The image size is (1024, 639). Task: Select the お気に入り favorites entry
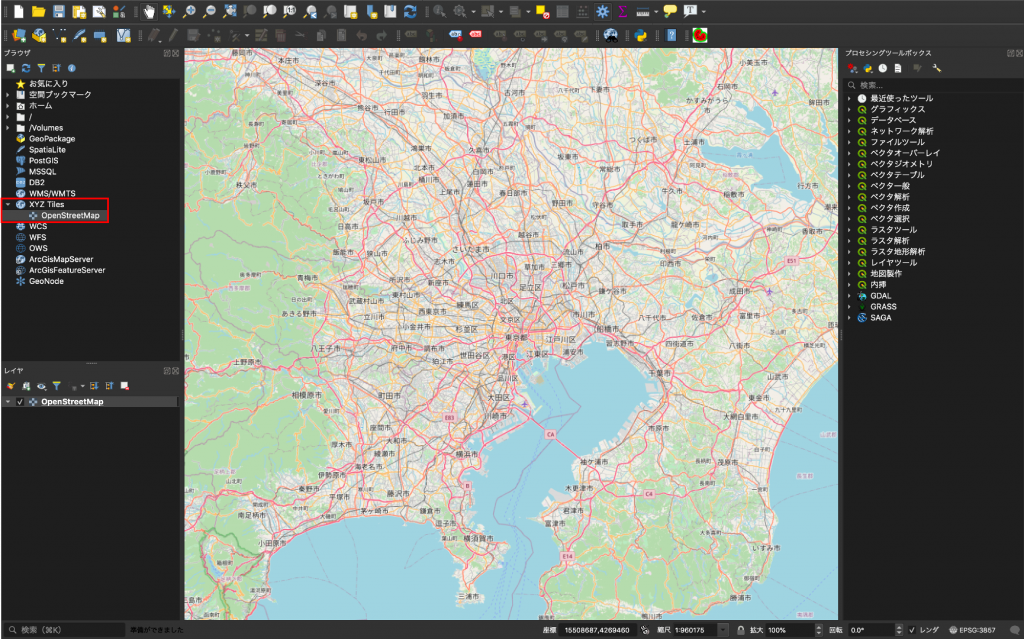click(48, 84)
